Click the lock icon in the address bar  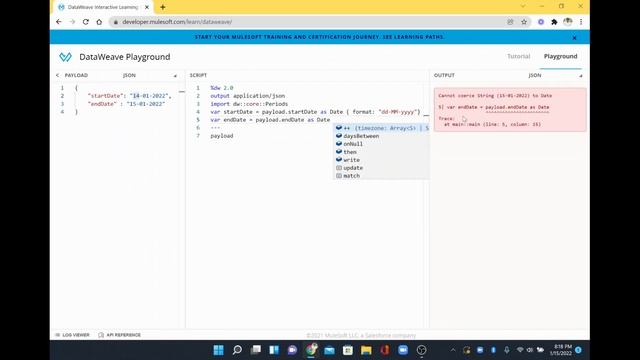116,22
